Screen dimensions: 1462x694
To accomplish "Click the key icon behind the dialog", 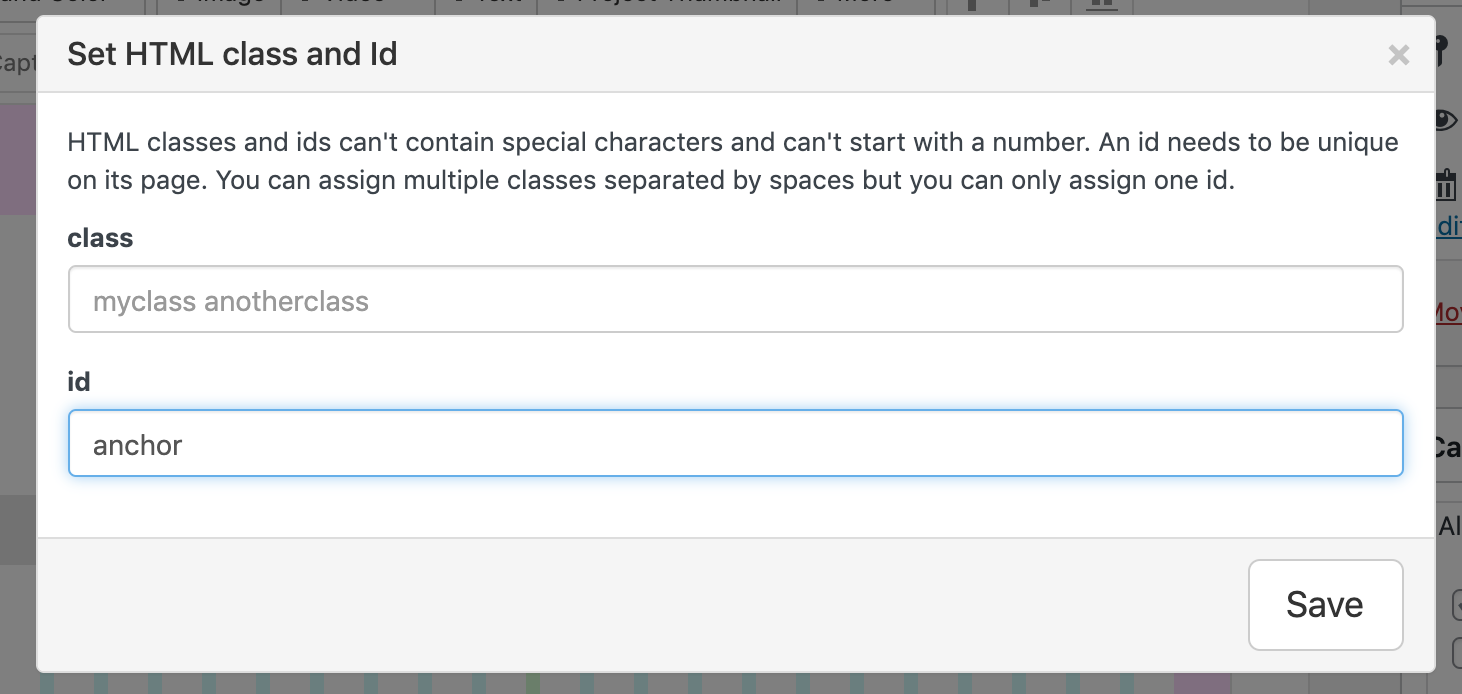I will click(1444, 50).
